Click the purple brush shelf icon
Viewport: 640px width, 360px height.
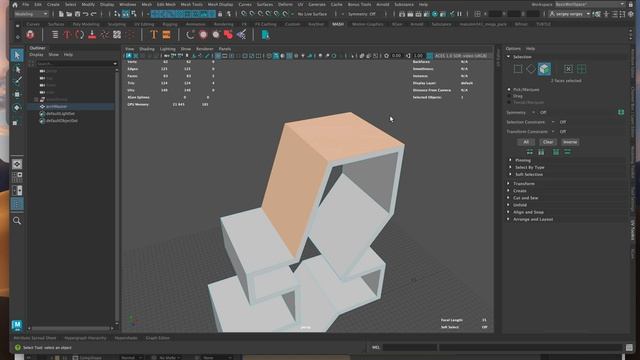click(241, 35)
